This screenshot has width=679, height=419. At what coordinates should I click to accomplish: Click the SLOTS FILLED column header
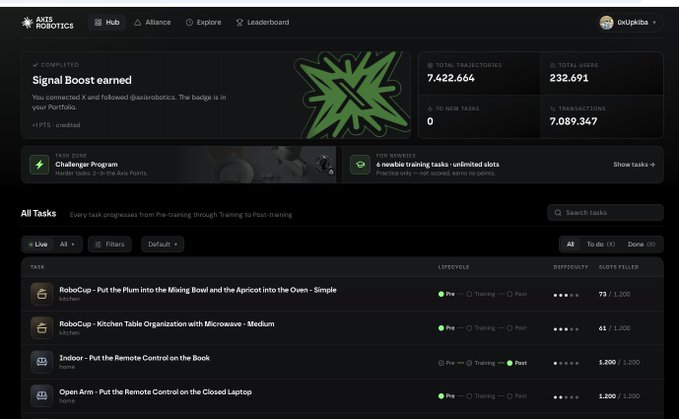click(618, 267)
